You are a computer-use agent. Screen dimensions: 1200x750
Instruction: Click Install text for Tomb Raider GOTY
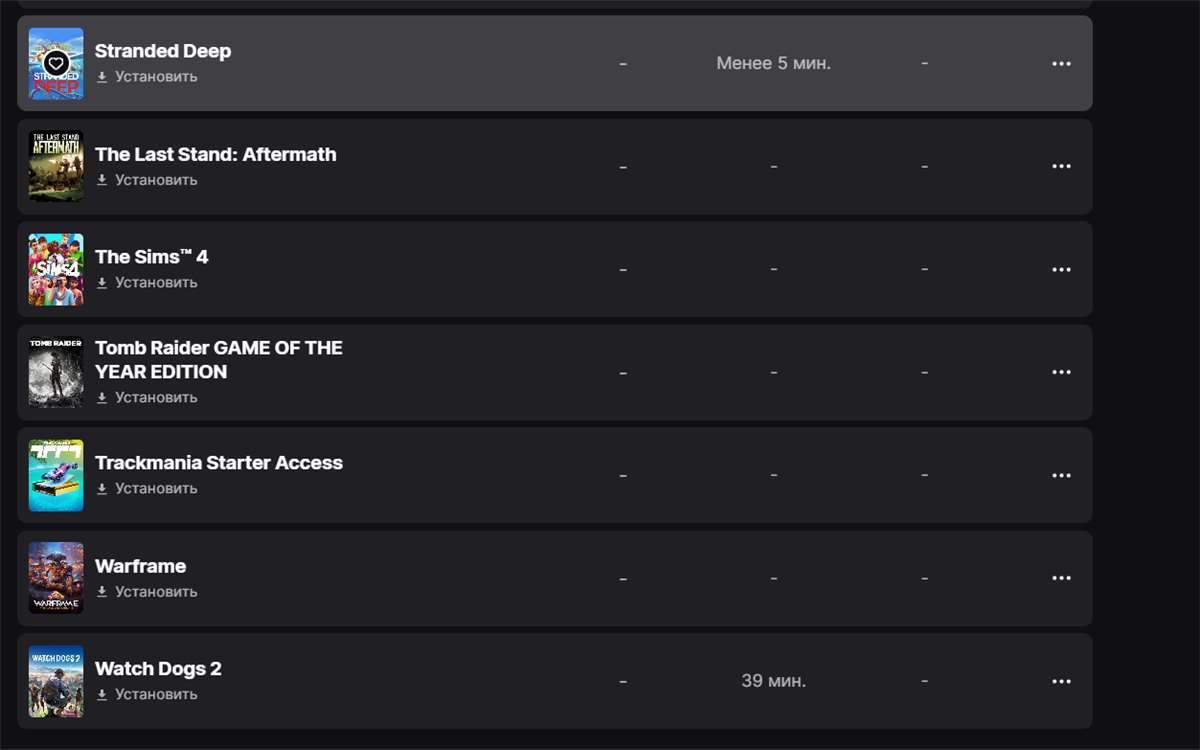[156, 398]
